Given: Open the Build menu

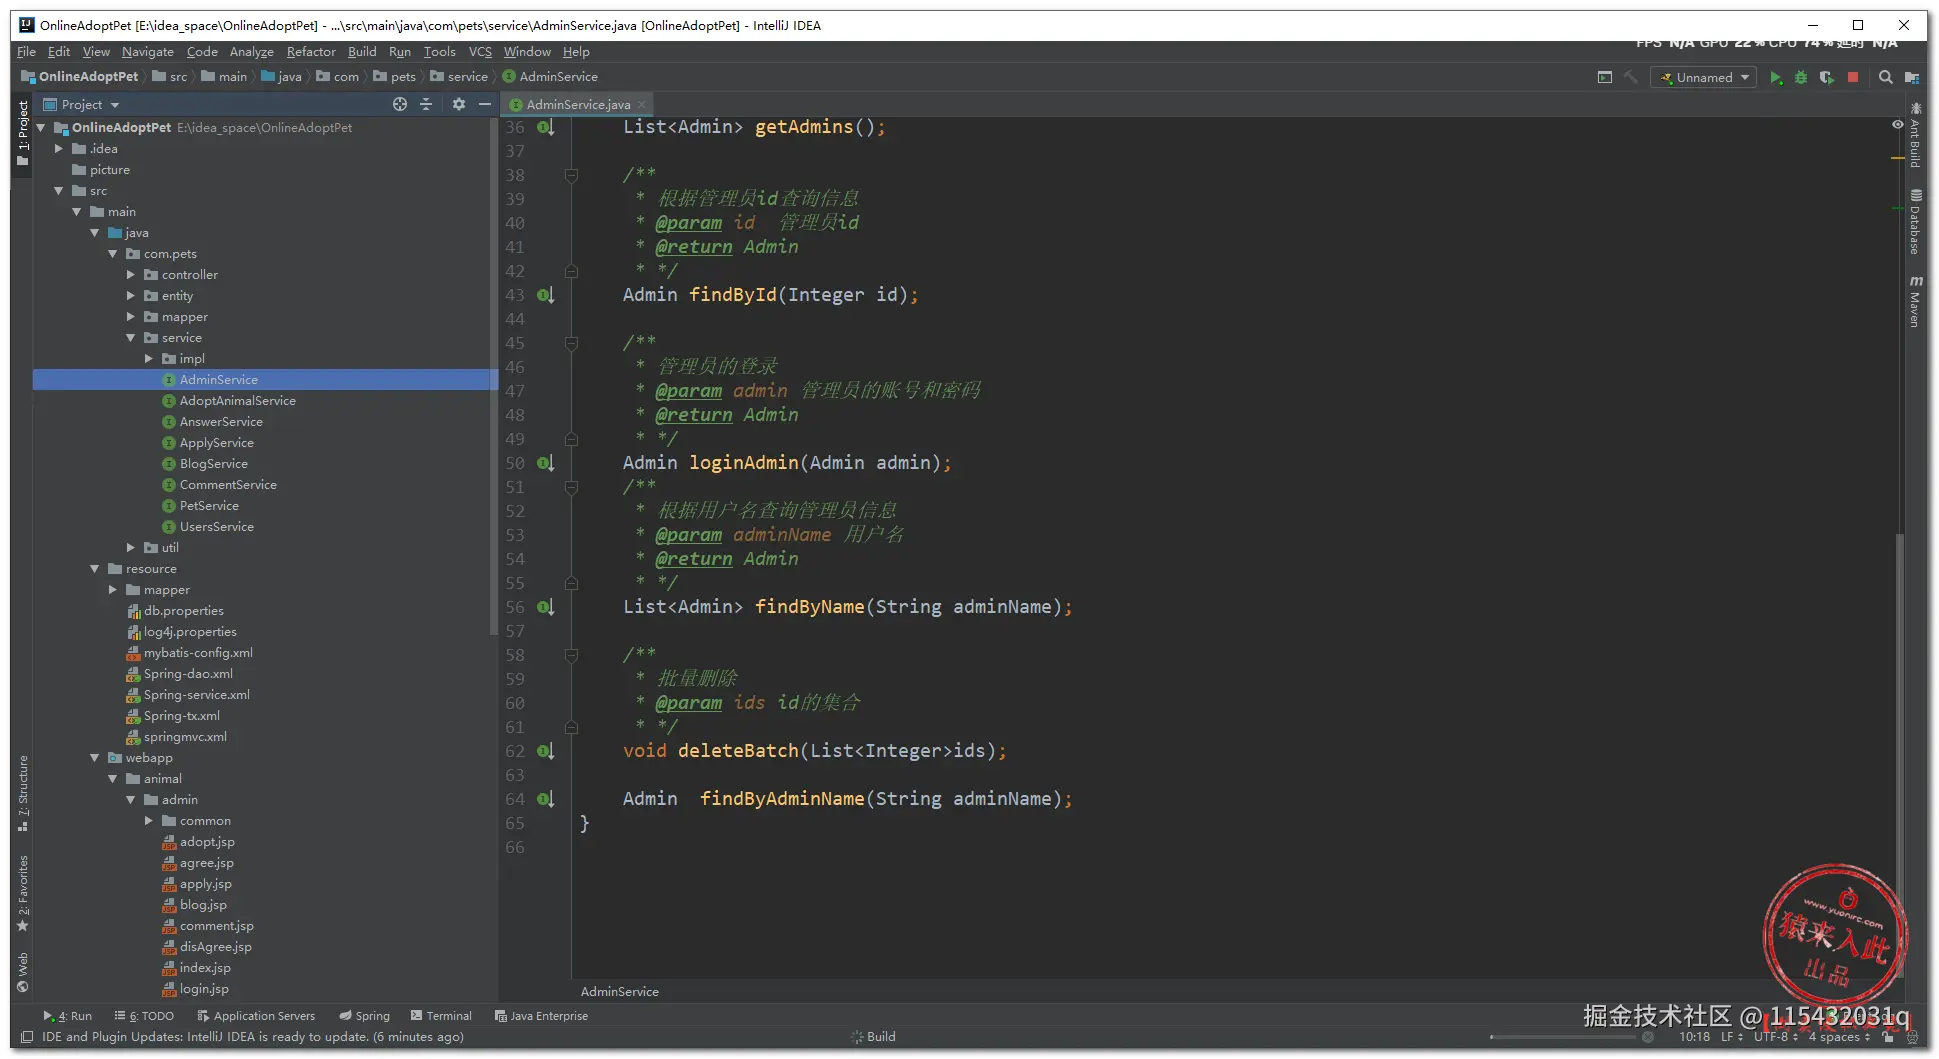Looking at the screenshot, I should (362, 52).
